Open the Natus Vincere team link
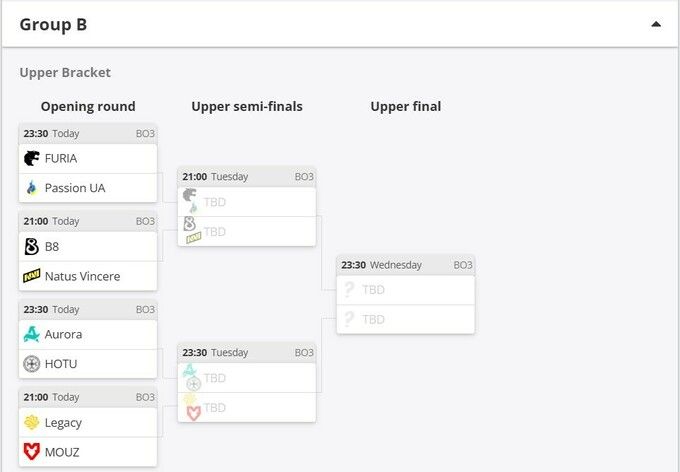Image resolution: width=680 pixels, height=472 pixels. pos(82,276)
